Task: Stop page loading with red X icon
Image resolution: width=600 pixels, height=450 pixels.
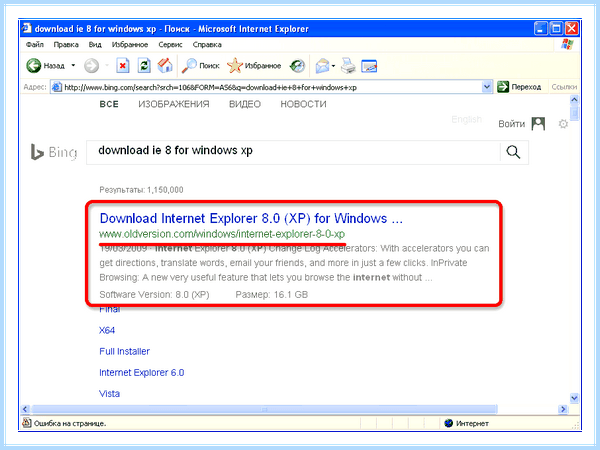Action: tap(122, 65)
